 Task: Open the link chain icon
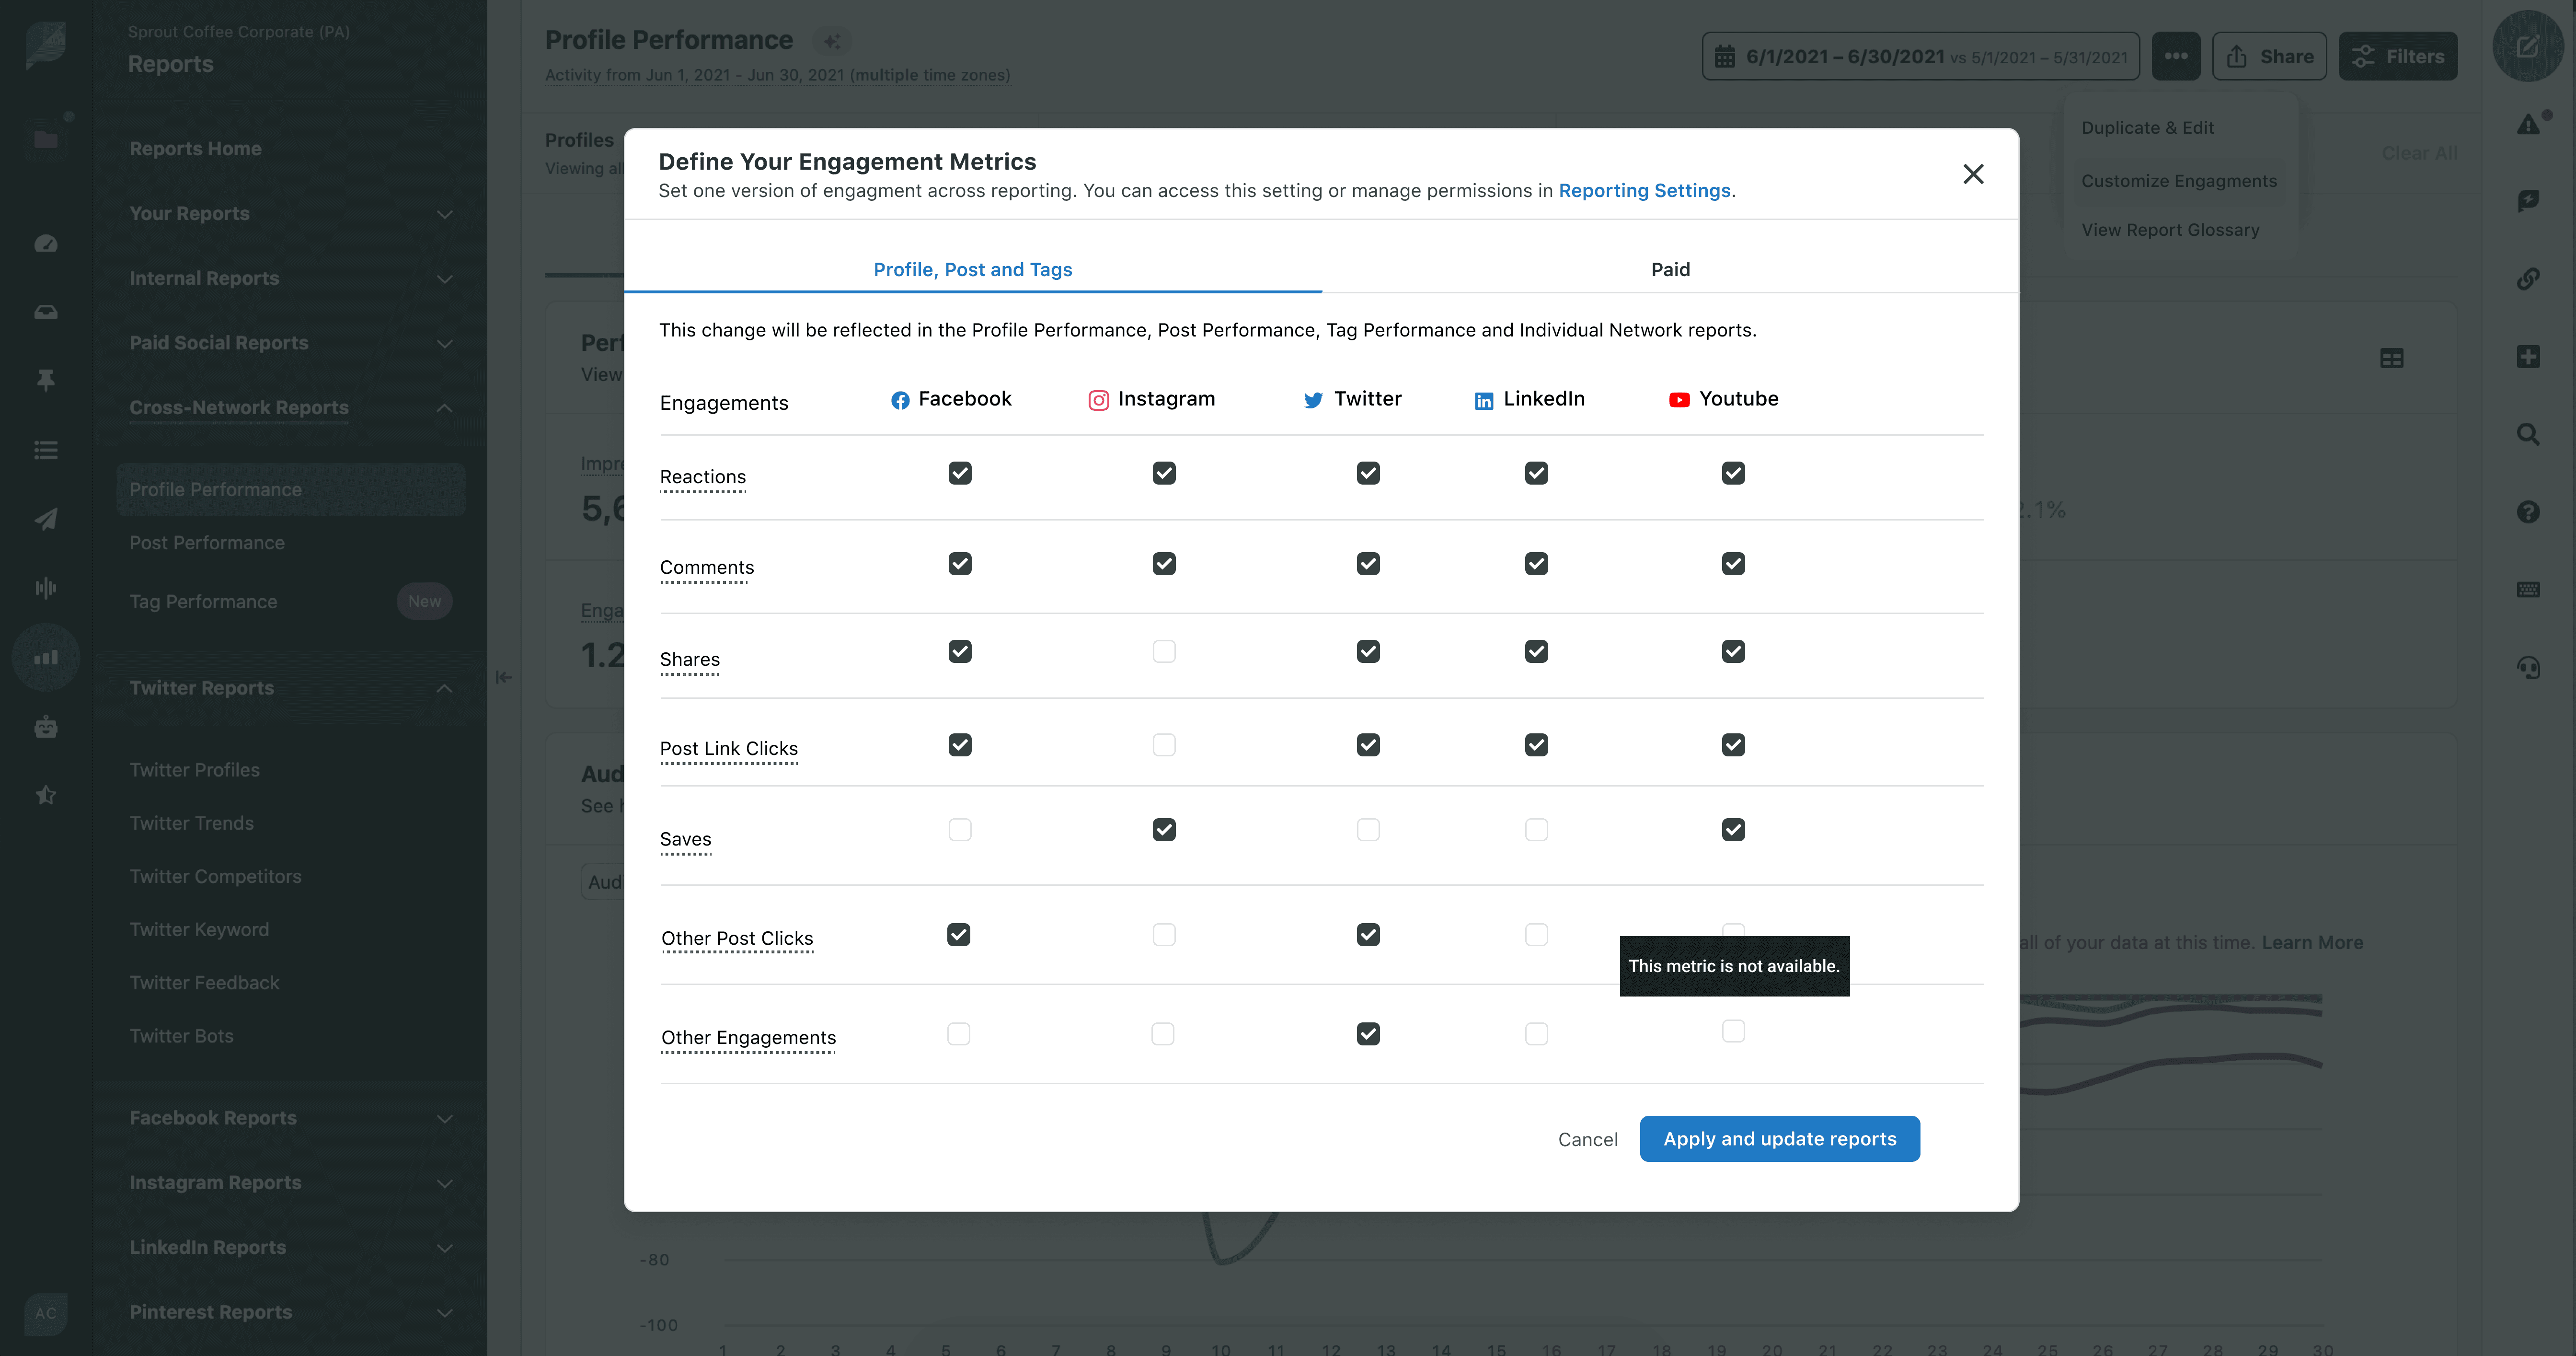[2527, 279]
